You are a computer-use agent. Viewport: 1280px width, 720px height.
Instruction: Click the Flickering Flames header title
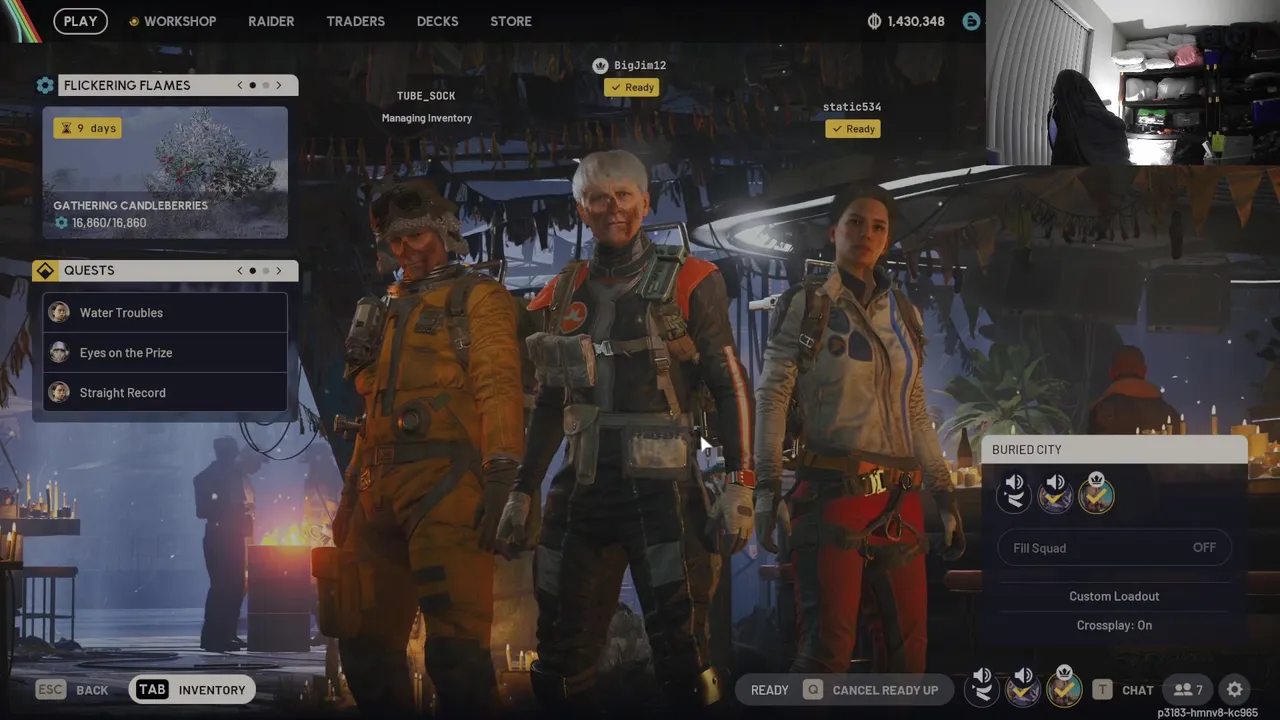pos(127,85)
